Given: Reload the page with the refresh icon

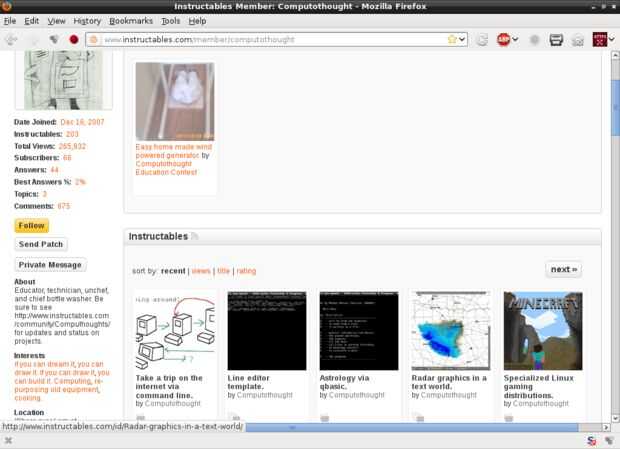Looking at the screenshot, I should (x=482, y=40).
